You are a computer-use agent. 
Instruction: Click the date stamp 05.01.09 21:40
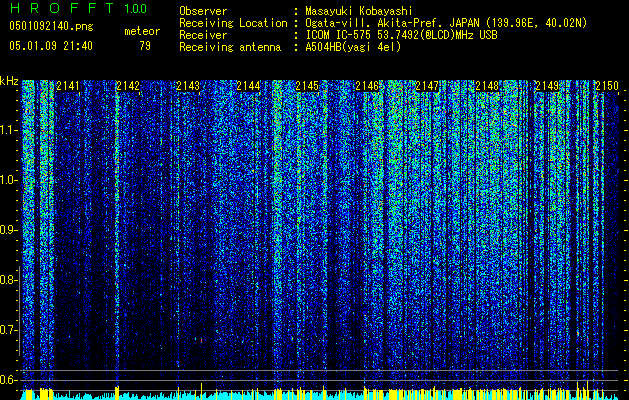(x=51, y=46)
